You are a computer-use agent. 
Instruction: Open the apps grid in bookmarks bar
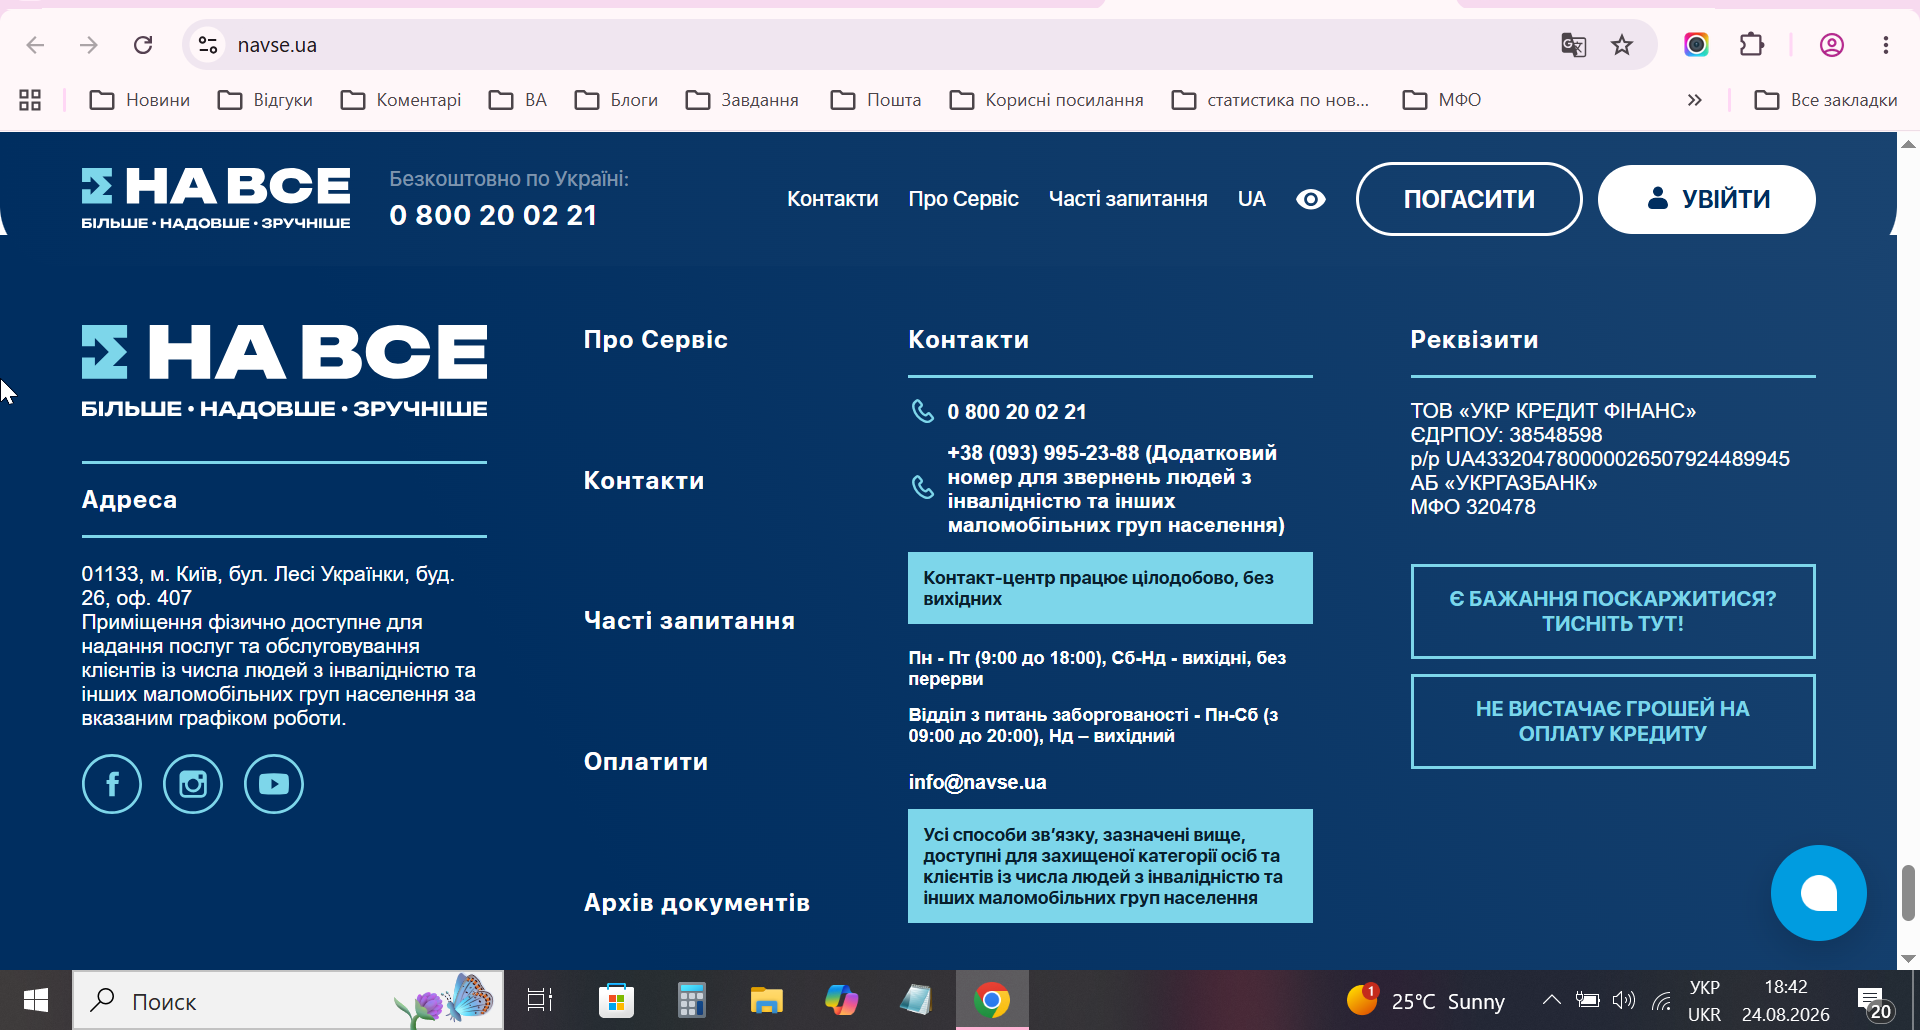point(30,100)
